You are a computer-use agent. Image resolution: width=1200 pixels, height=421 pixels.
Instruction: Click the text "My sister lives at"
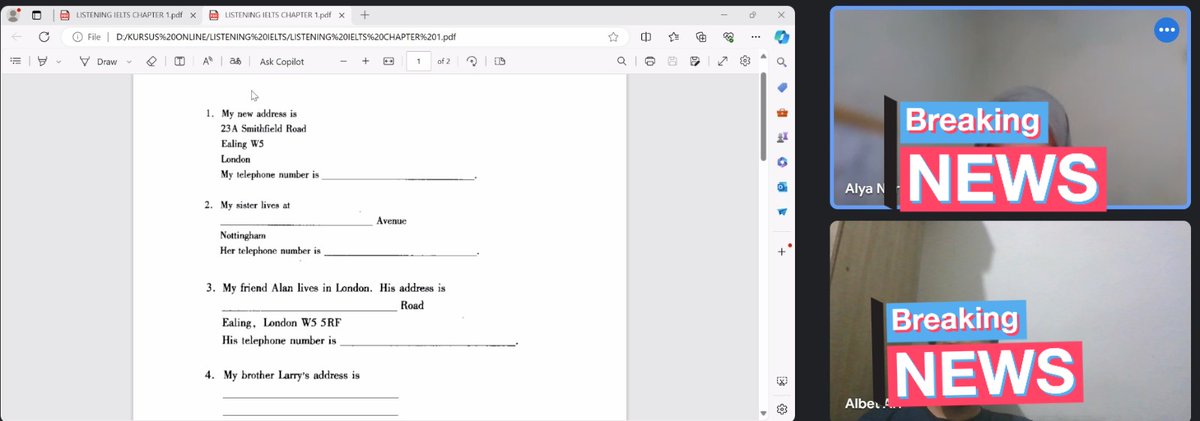point(255,205)
